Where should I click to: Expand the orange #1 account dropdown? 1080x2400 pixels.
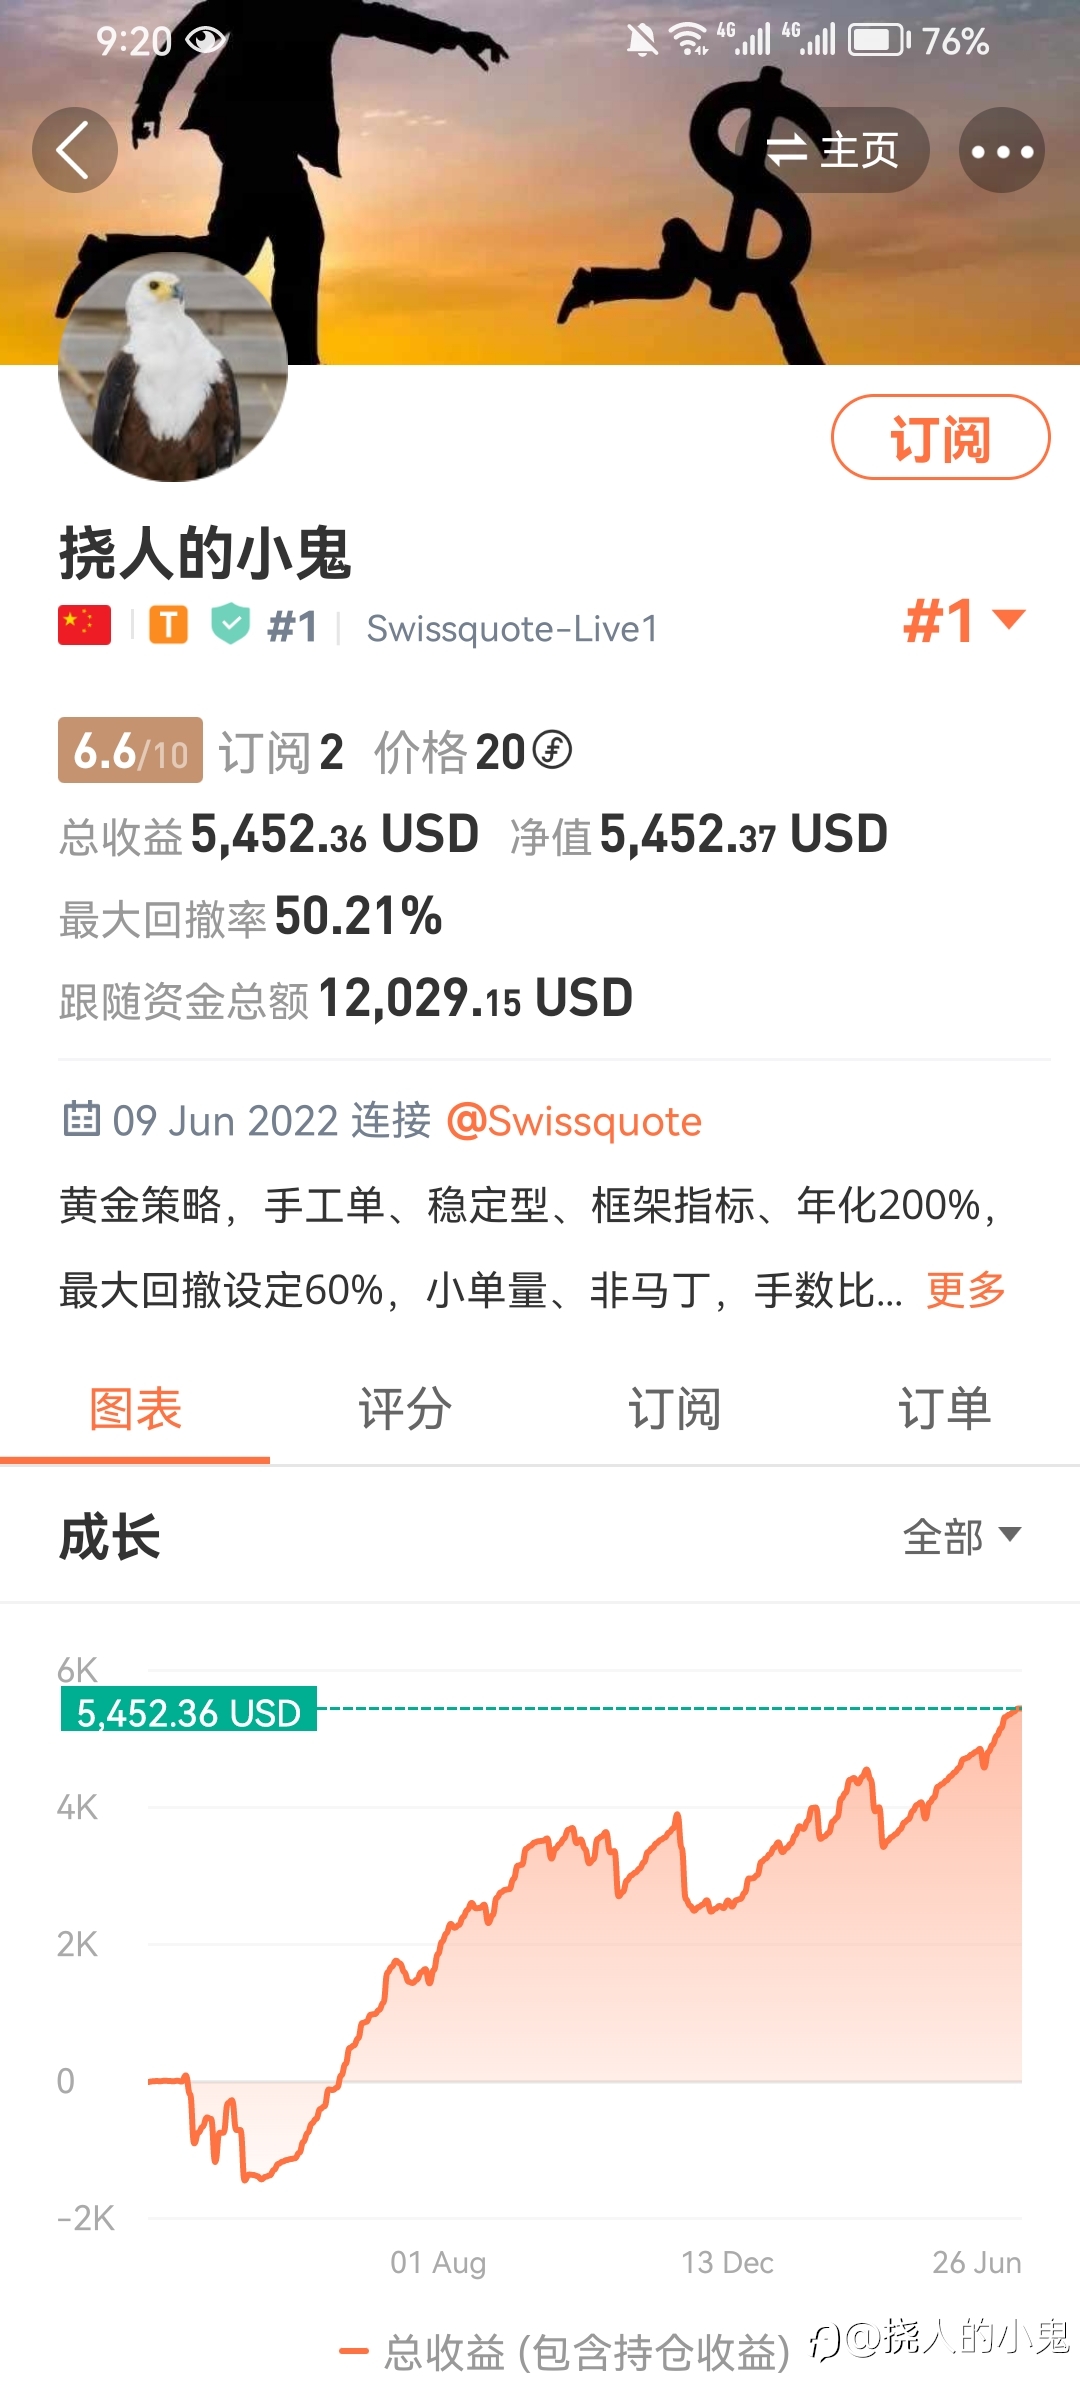(x=964, y=621)
